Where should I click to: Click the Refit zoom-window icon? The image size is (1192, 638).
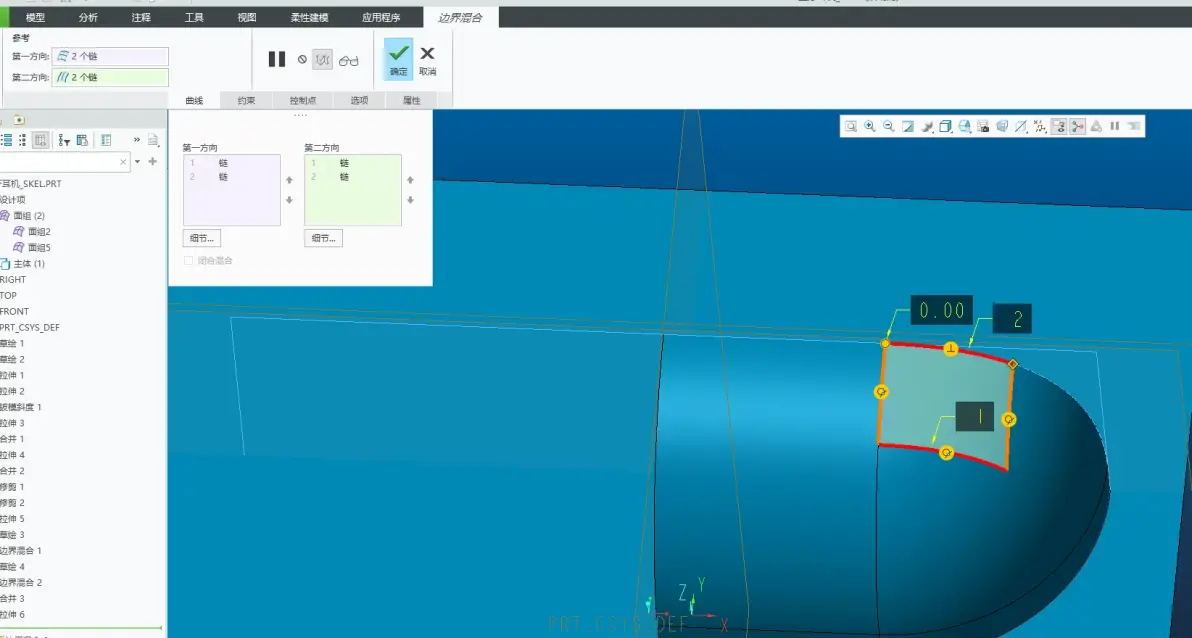(851, 126)
